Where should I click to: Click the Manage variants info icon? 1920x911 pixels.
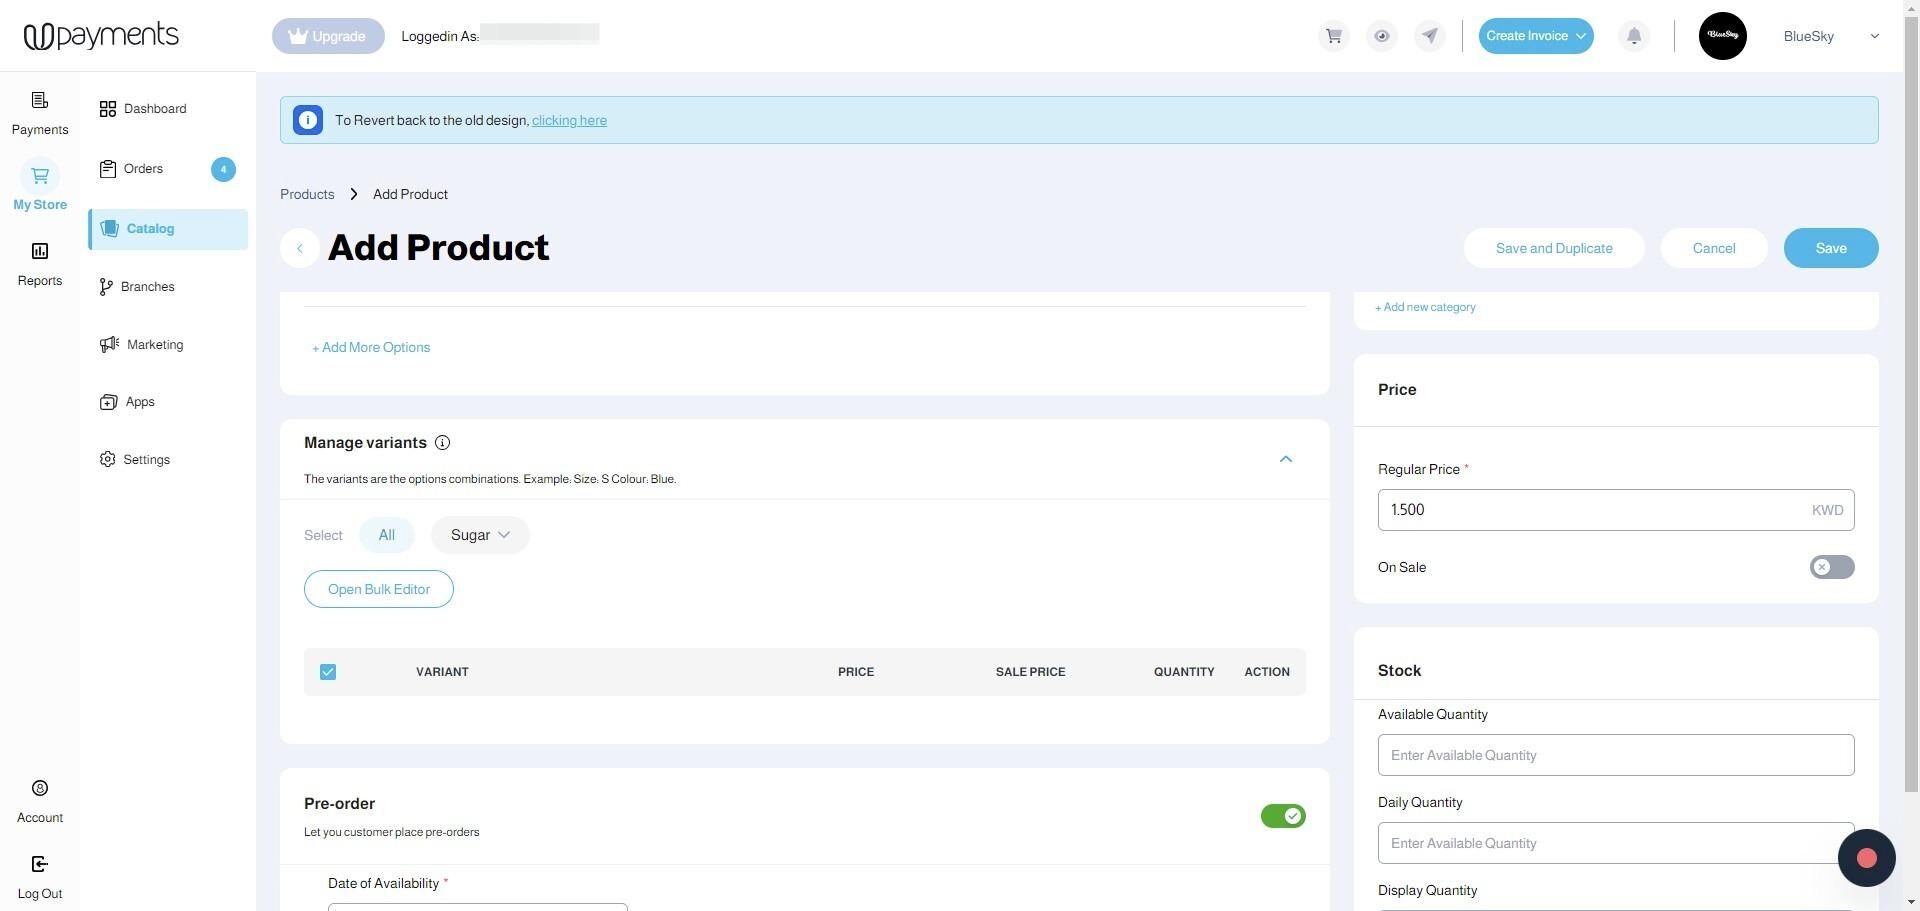442,442
